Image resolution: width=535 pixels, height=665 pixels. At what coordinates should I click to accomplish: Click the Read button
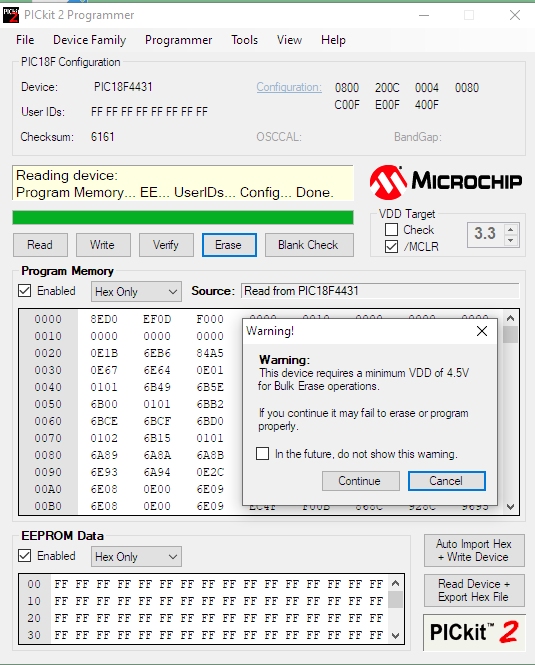click(x=40, y=245)
